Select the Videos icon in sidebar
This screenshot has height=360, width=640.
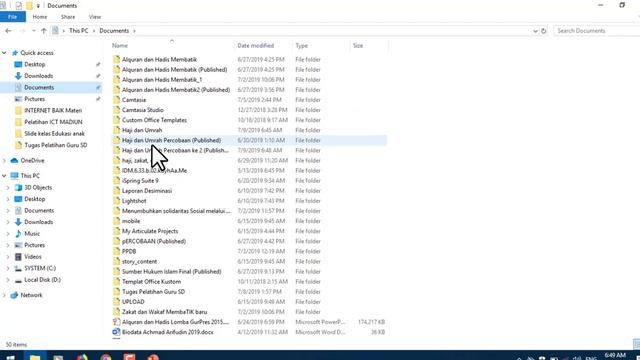(18, 257)
